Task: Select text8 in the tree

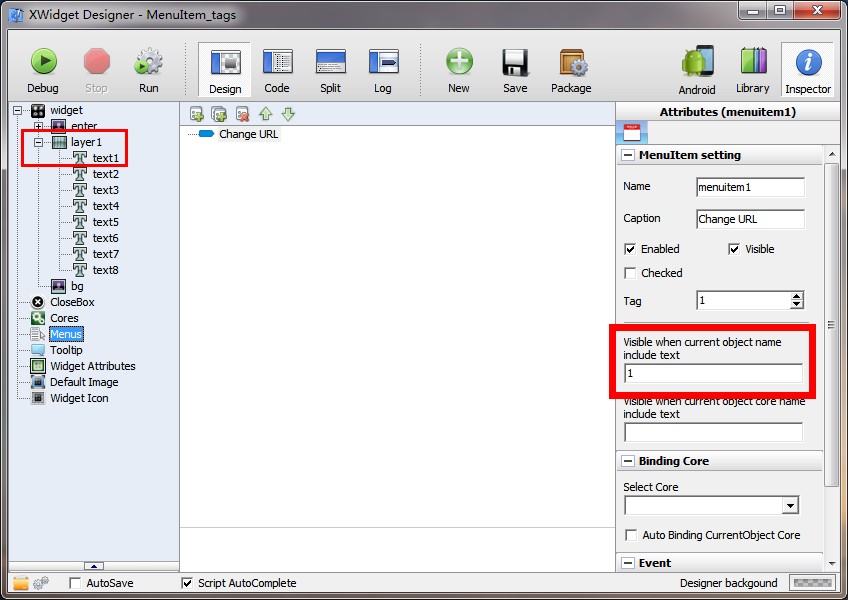Action: coord(105,270)
